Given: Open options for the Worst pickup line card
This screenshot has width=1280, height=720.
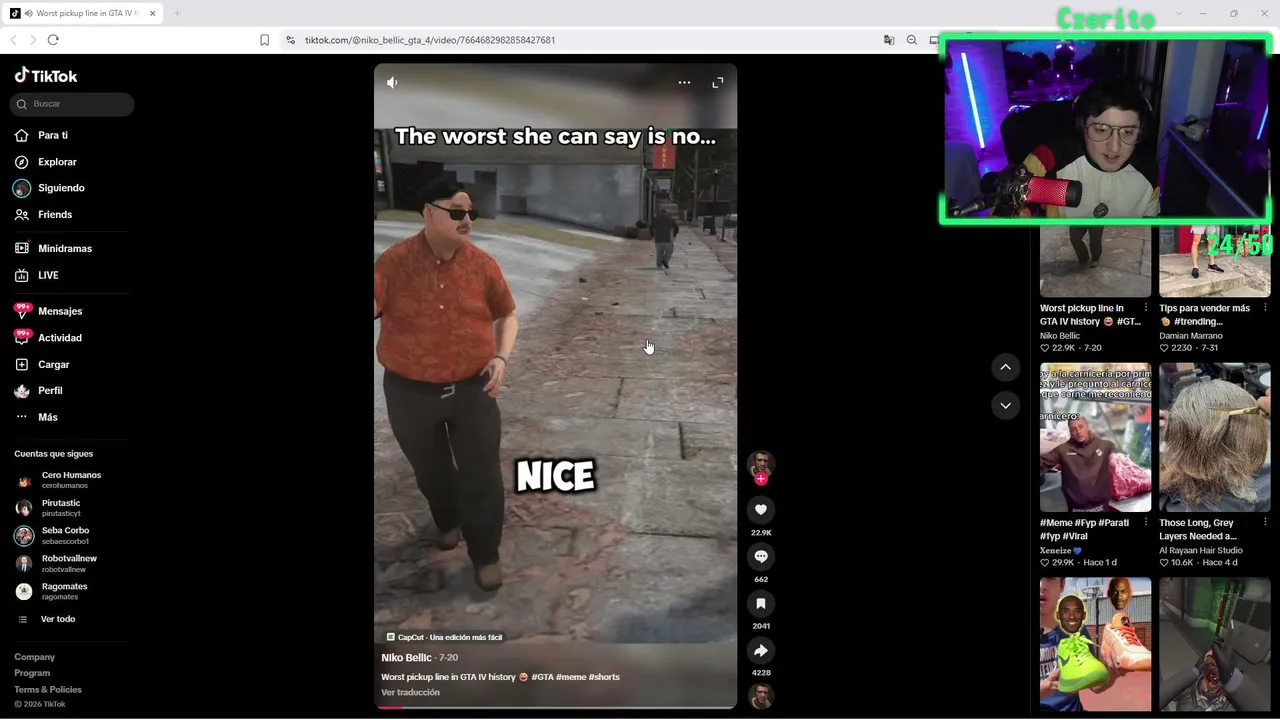Looking at the screenshot, I should point(1146,308).
